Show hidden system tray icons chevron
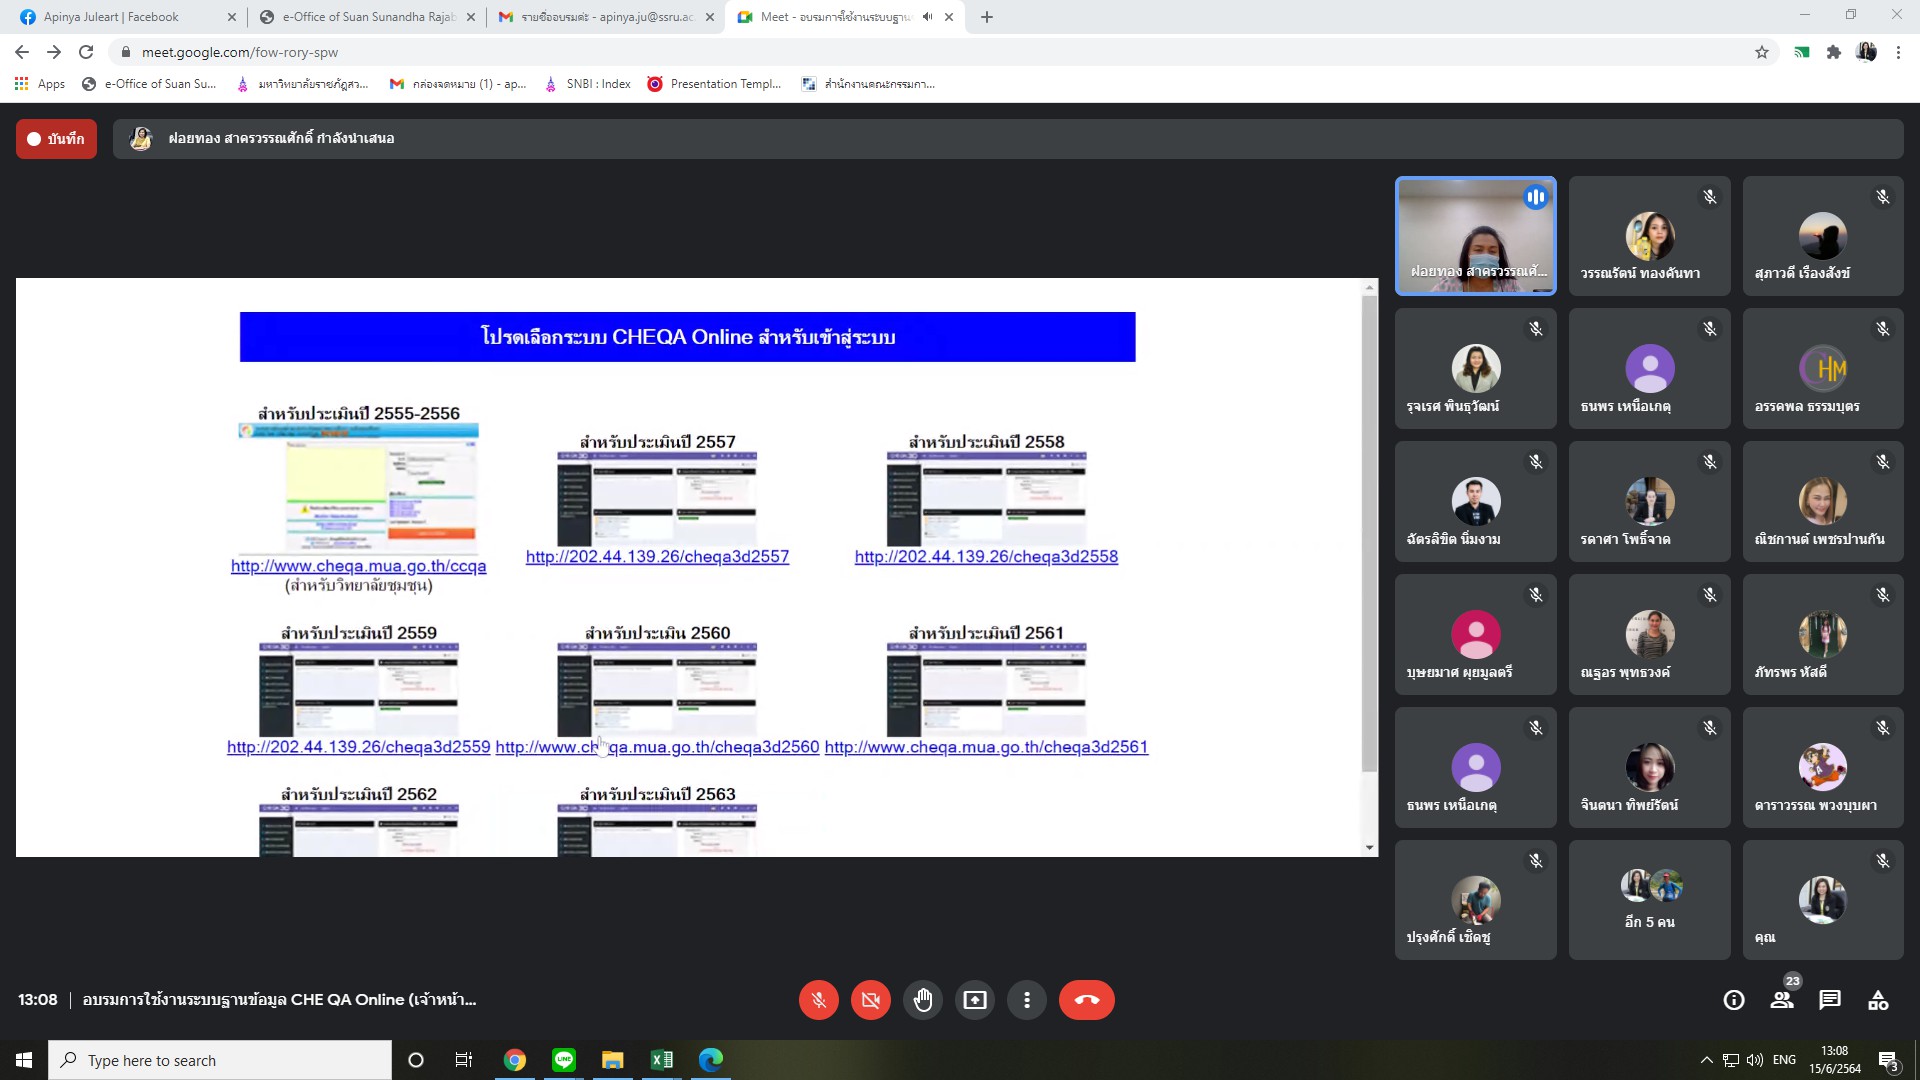Viewport: 1920px width, 1080px height. tap(1706, 1060)
